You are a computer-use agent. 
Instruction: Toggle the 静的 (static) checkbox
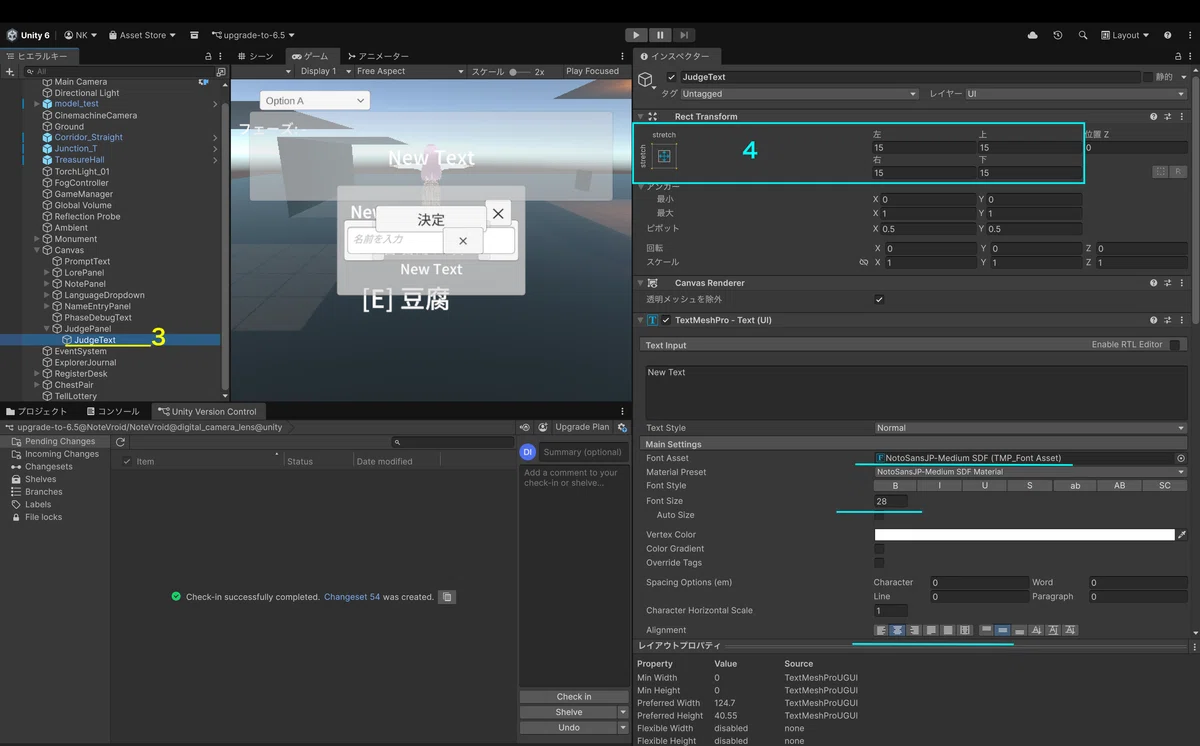[1148, 77]
